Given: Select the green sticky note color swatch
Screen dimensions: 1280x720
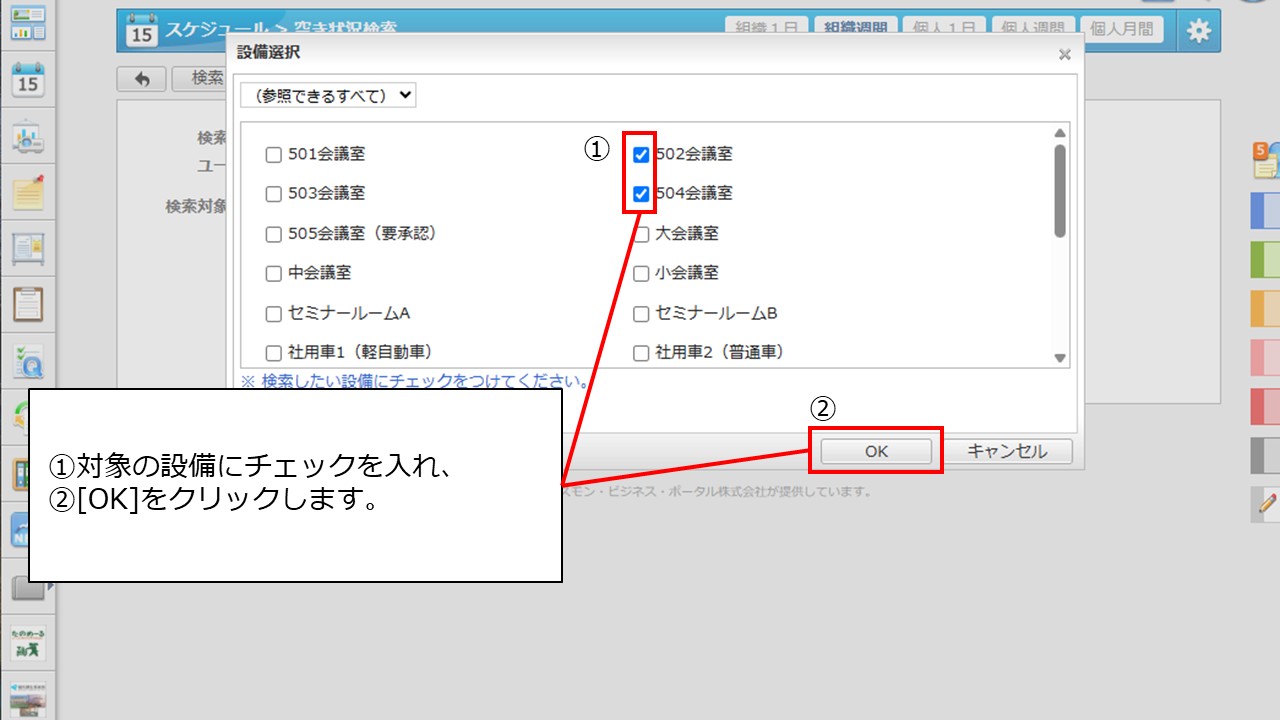Looking at the screenshot, I should [x=1266, y=260].
